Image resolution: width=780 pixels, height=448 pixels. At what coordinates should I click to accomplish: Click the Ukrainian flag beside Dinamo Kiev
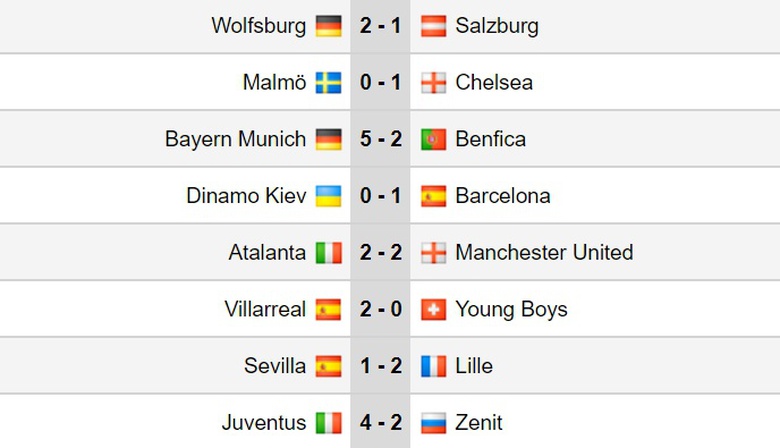(x=328, y=196)
